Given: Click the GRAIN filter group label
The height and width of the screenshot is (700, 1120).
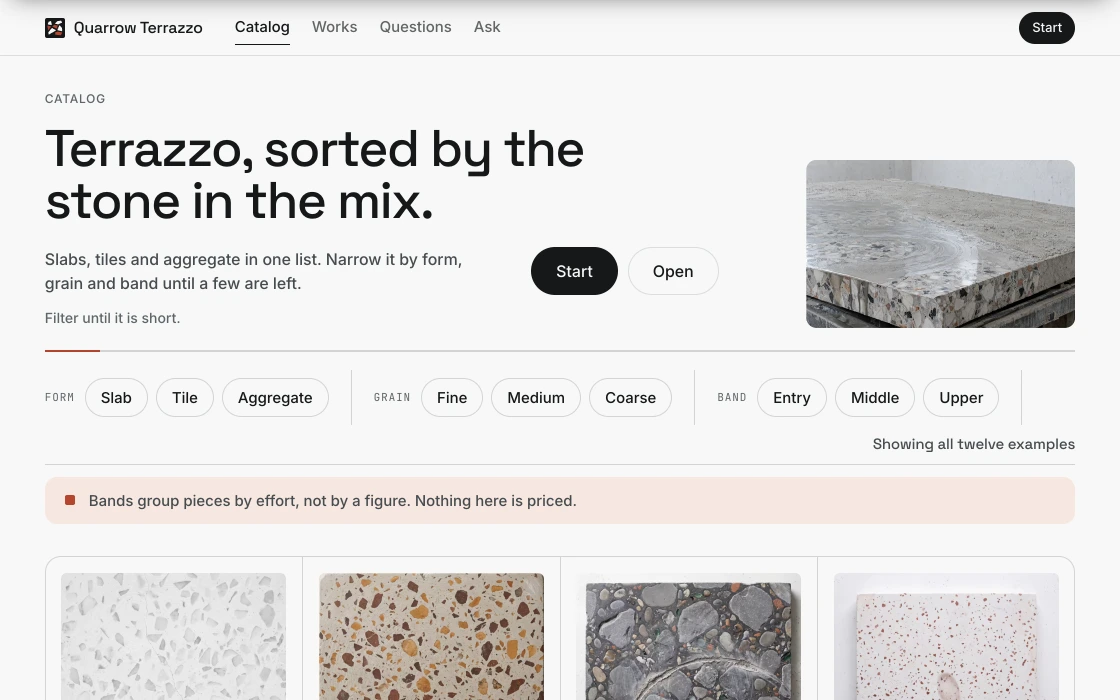Looking at the screenshot, I should pyautogui.click(x=392, y=397).
